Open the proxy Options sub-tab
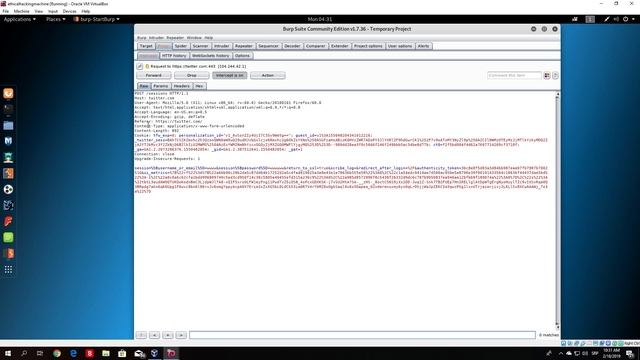 click(x=242, y=56)
